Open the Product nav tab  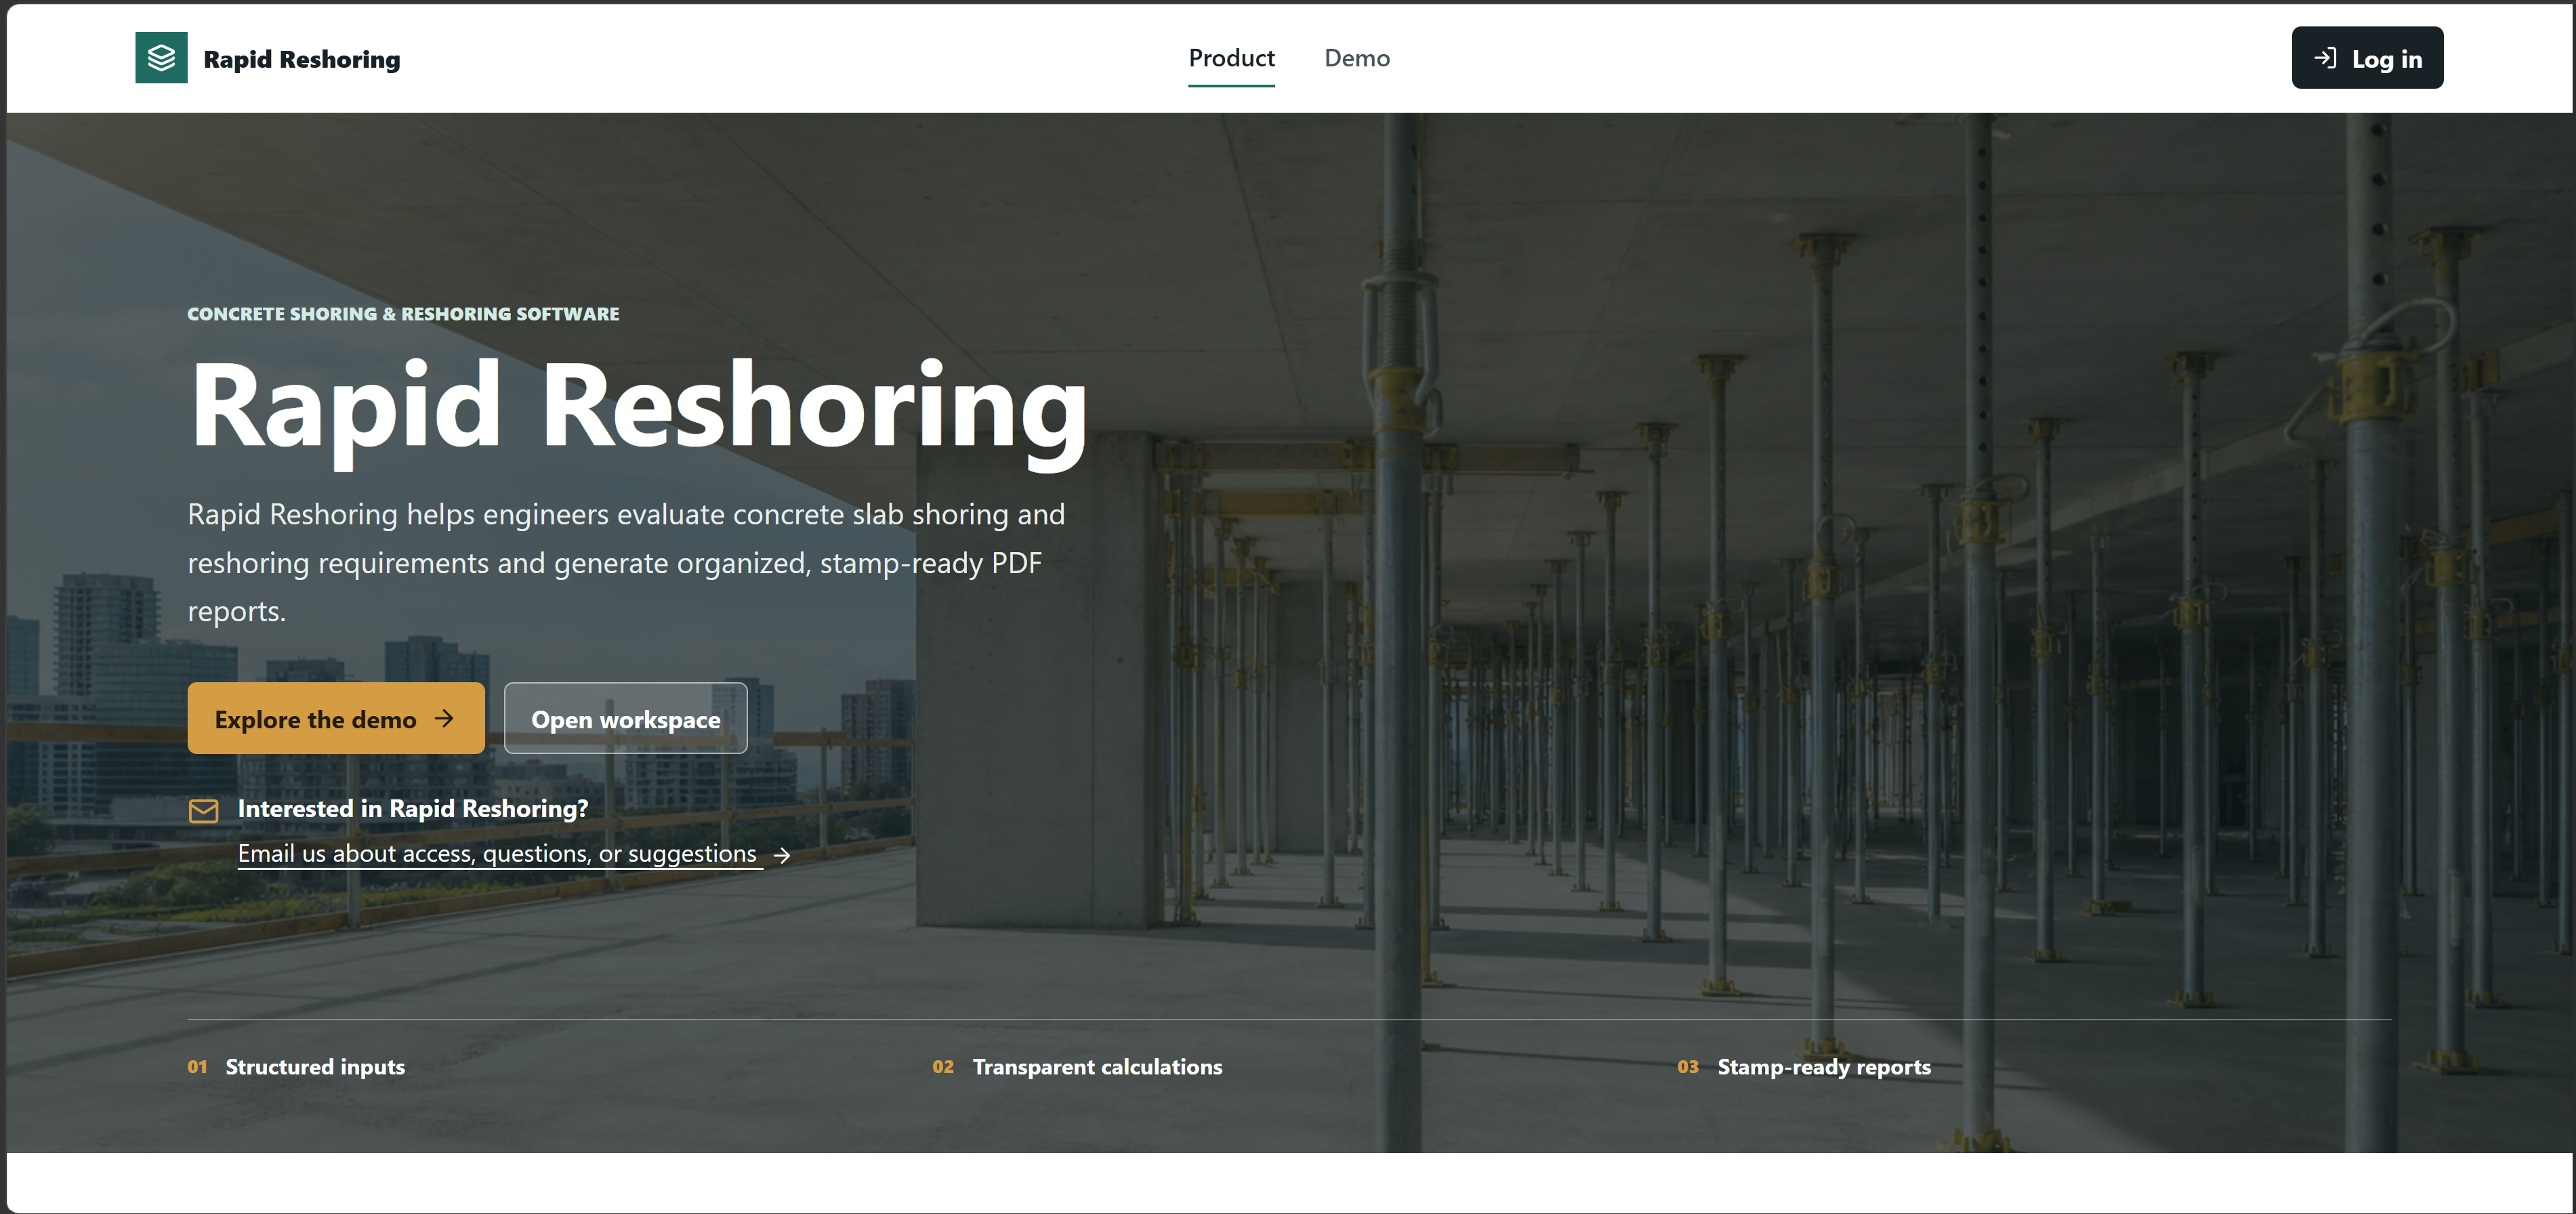point(1231,58)
